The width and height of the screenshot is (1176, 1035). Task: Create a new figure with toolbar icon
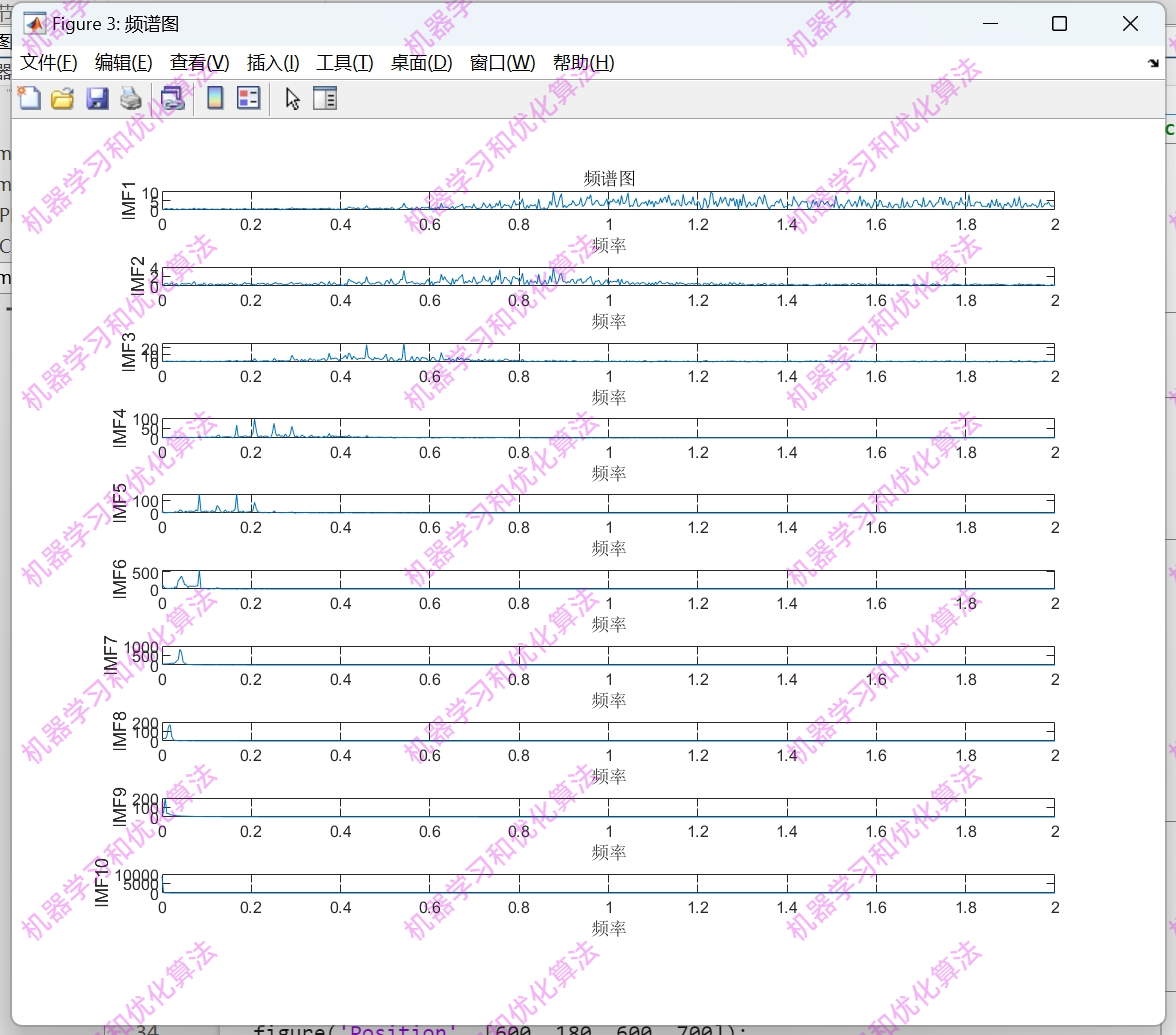tap(29, 98)
